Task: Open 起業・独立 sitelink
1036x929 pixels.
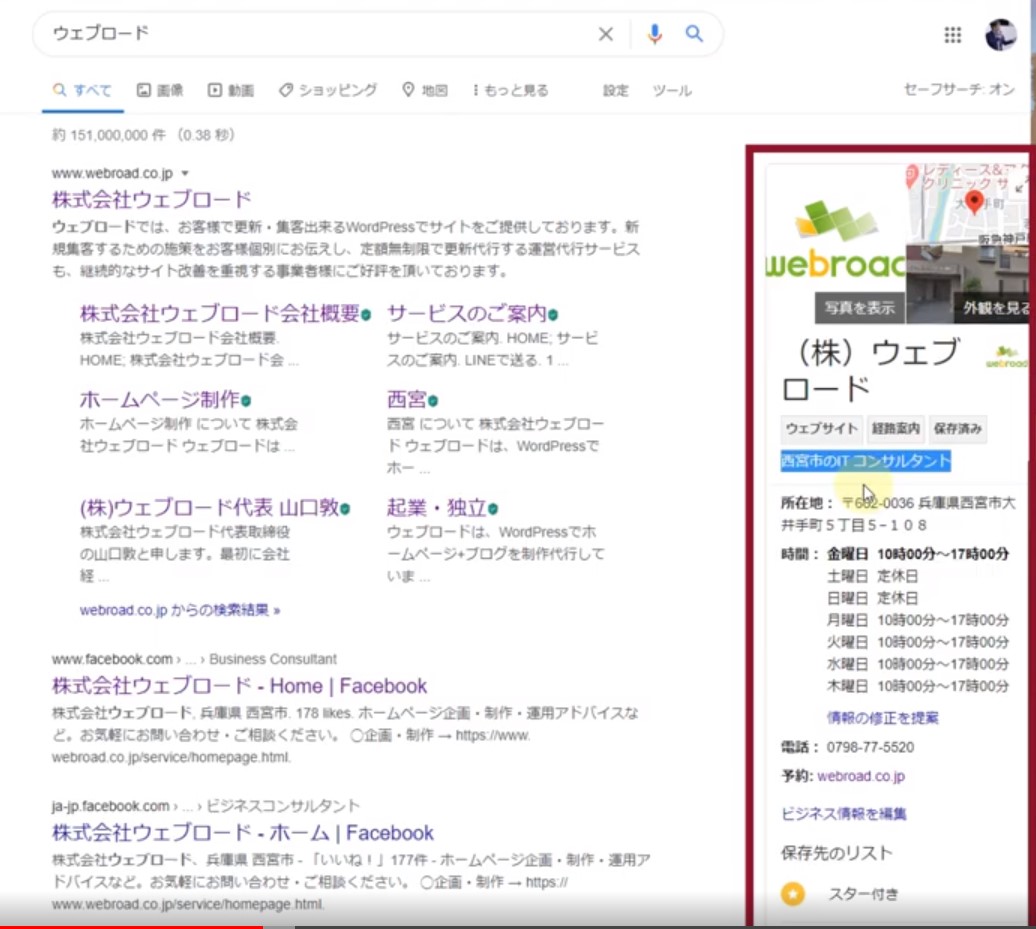Action: tap(437, 507)
